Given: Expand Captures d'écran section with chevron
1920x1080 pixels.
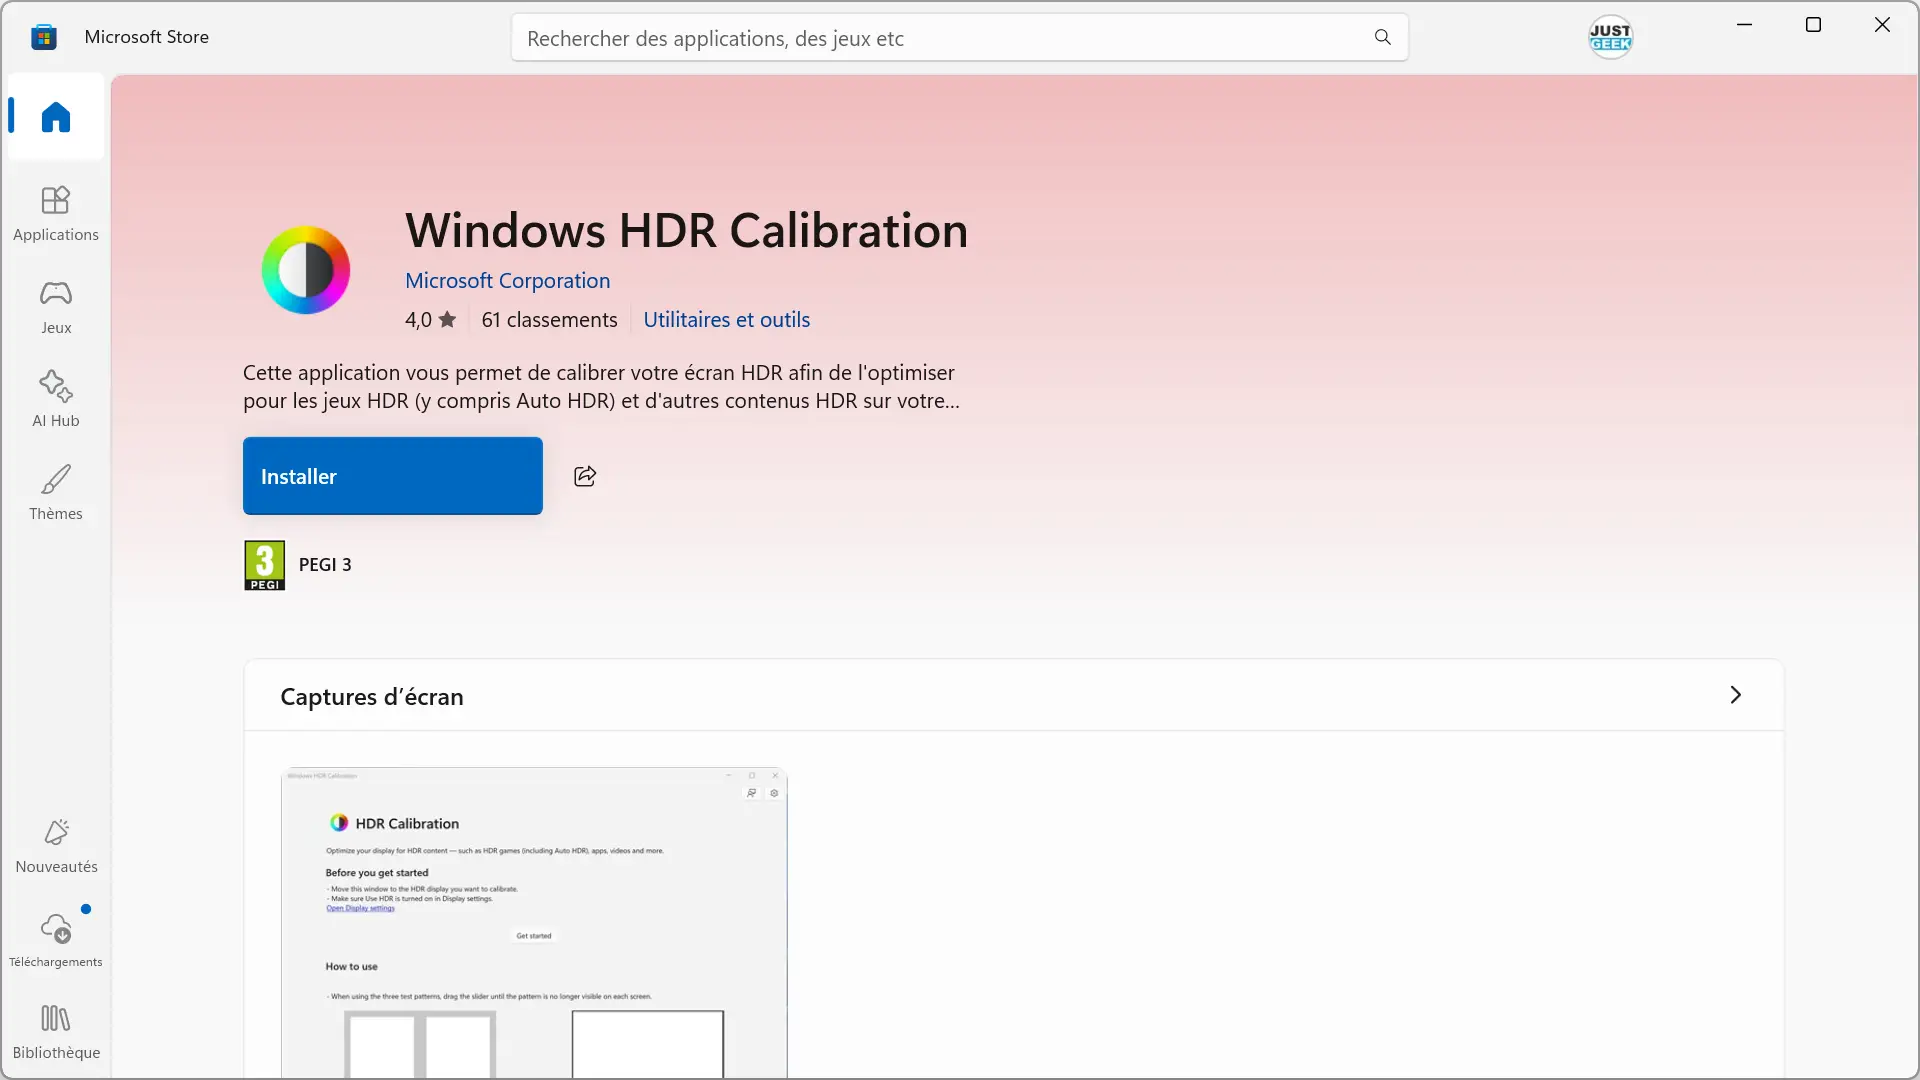Looking at the screenshot, I should click(x=1735, y=695).
